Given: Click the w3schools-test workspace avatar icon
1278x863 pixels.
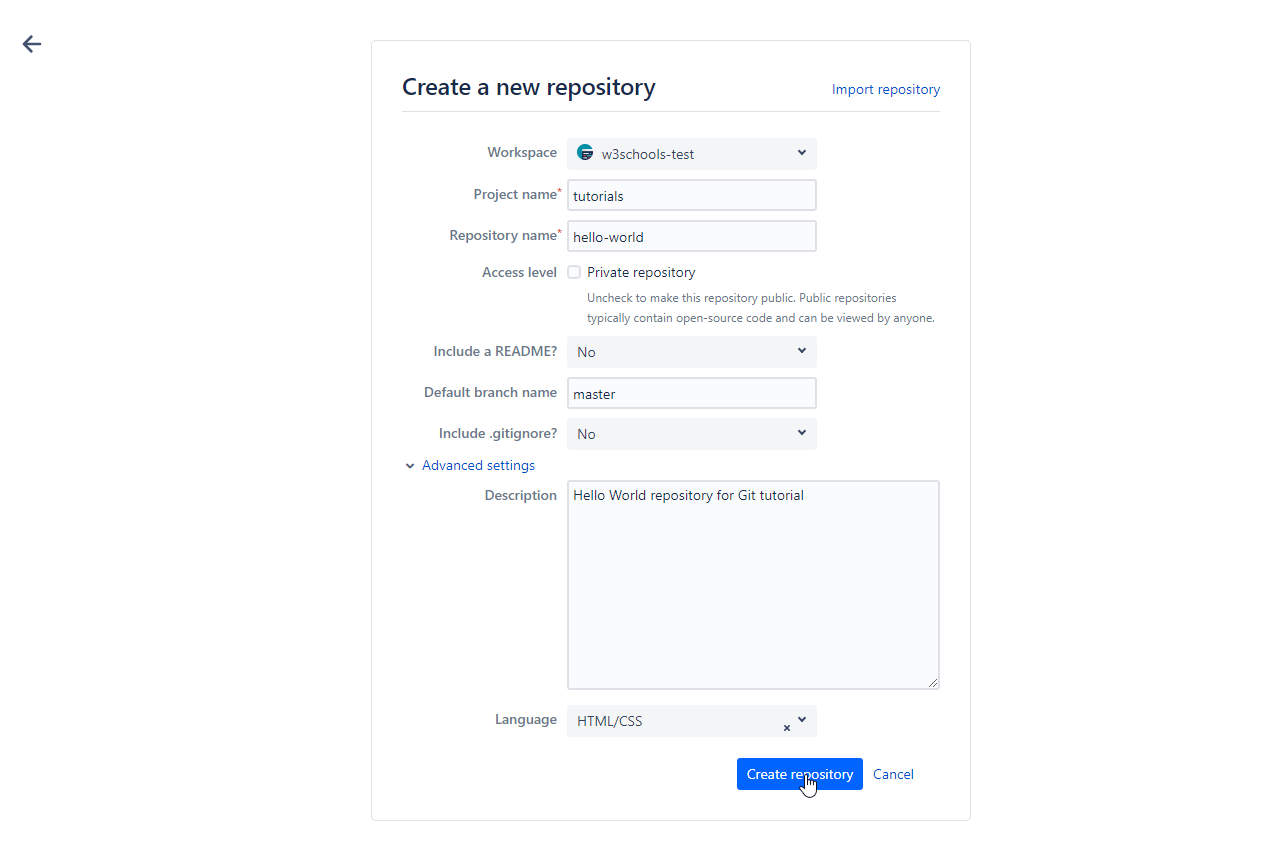Looking at the screenshot, I should pos(585,153).
